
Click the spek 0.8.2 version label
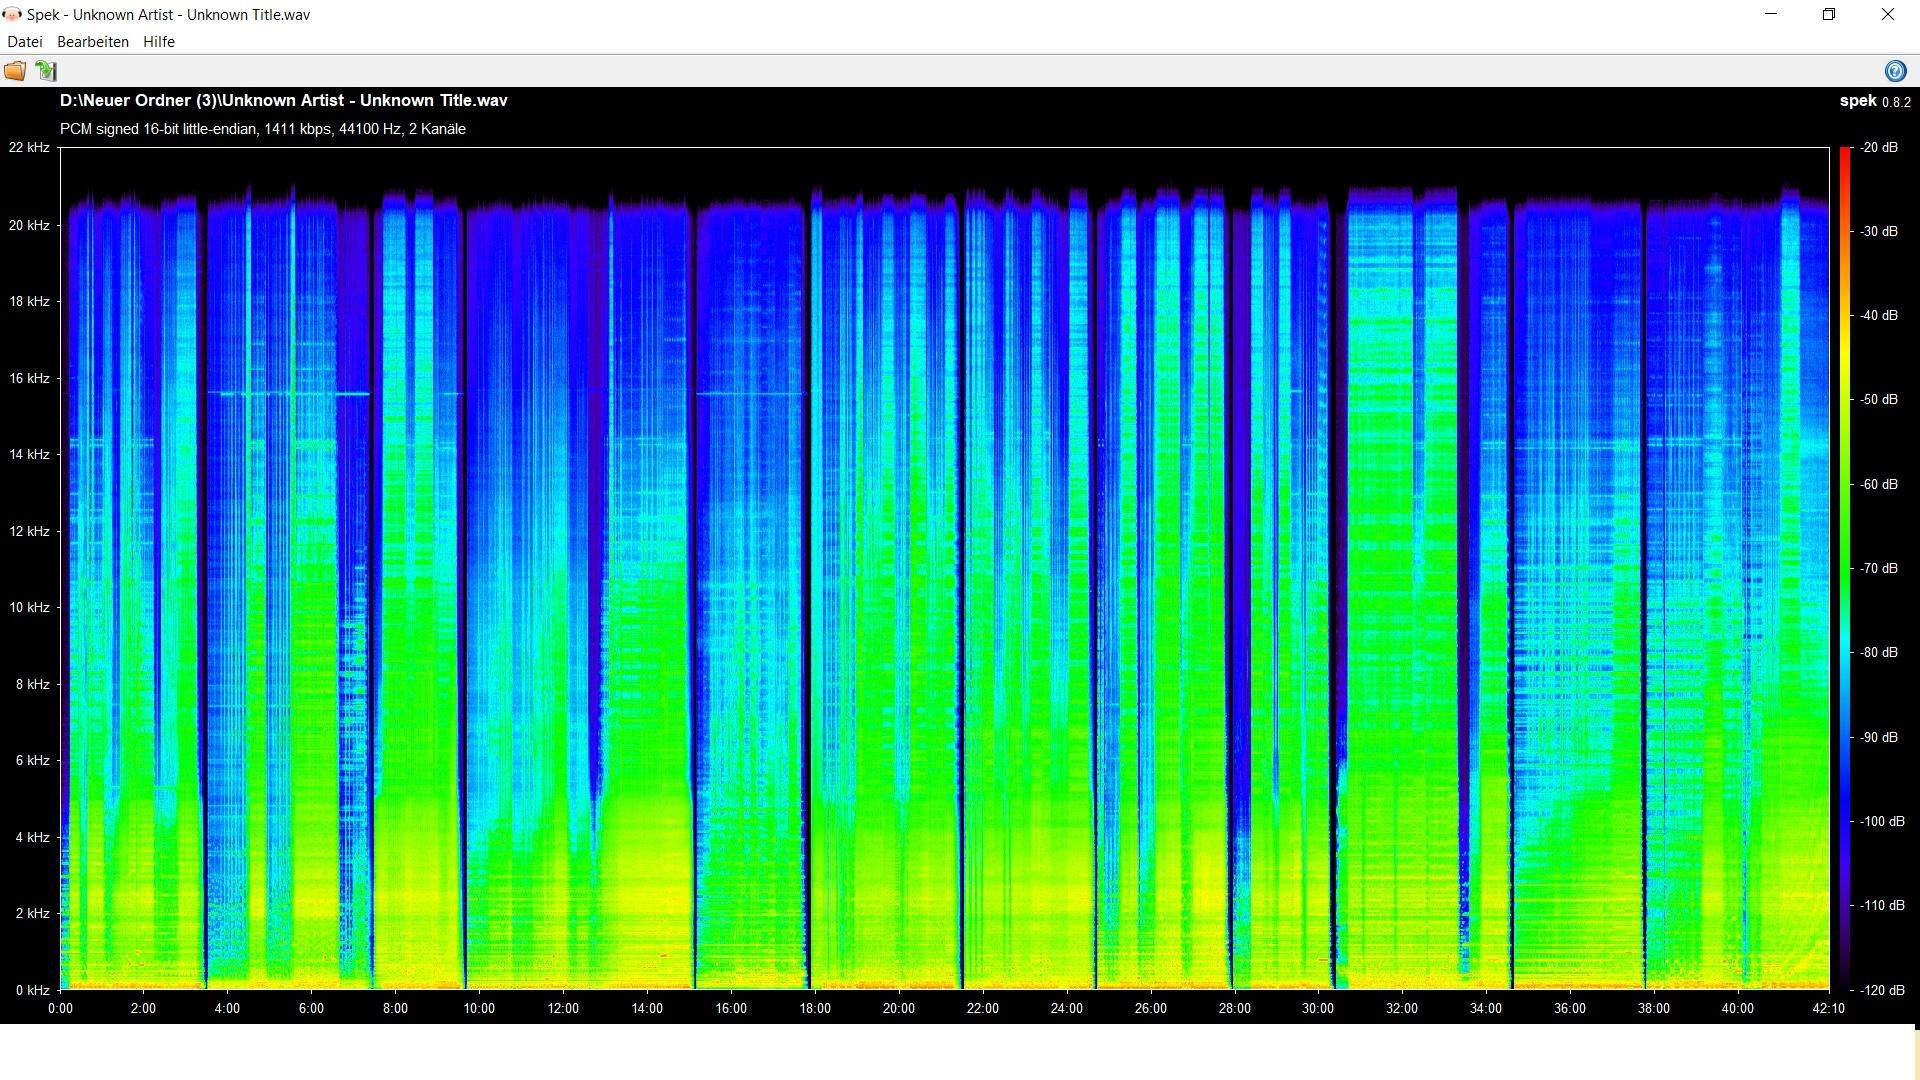(1874, 102)
